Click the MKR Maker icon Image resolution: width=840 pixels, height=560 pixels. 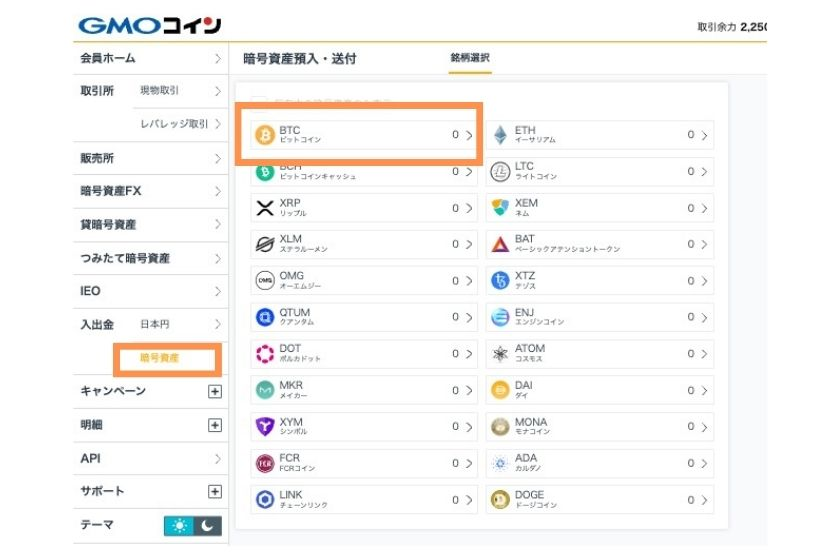[x=265, y=390]
